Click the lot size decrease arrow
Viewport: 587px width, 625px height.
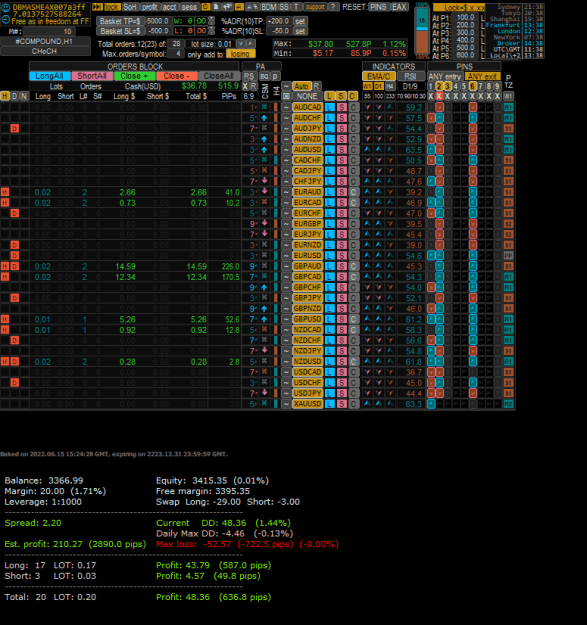coord(241,44)
